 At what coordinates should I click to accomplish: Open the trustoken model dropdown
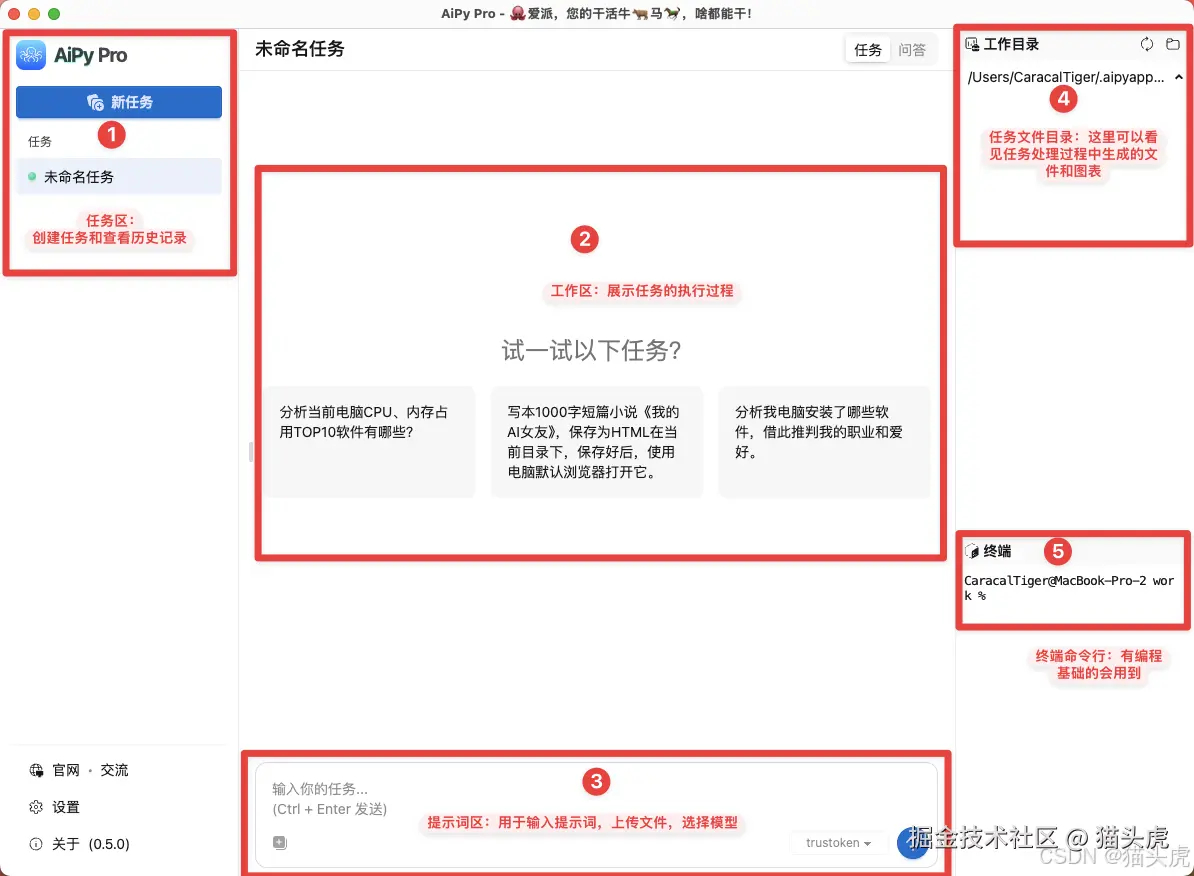tap(837, 842)
